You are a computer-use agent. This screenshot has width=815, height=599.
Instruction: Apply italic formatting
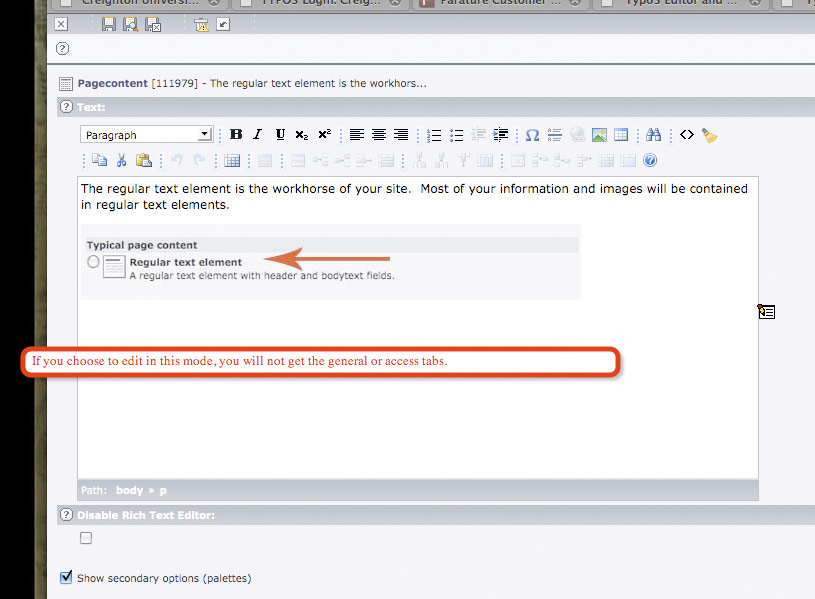[x=257, y=135]
